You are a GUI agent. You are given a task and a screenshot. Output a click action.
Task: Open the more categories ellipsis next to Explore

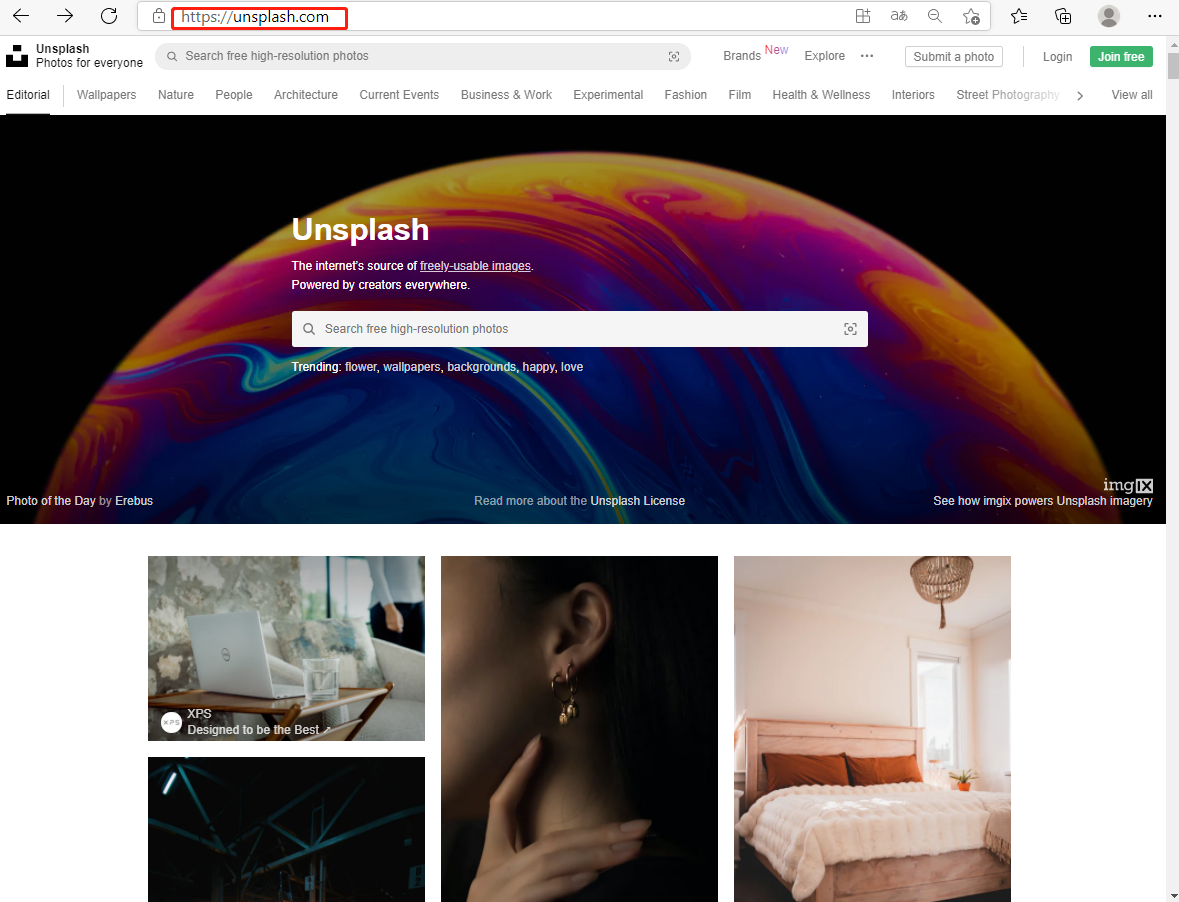tap(866, 57)
